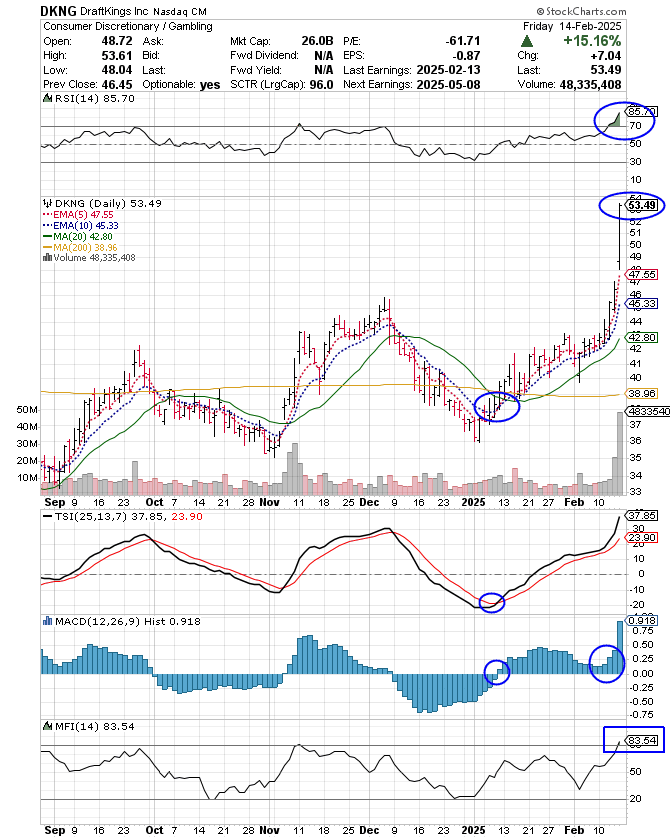Click the blue dotted EMA(10) legend marker
670x838 pixels.
48,226
